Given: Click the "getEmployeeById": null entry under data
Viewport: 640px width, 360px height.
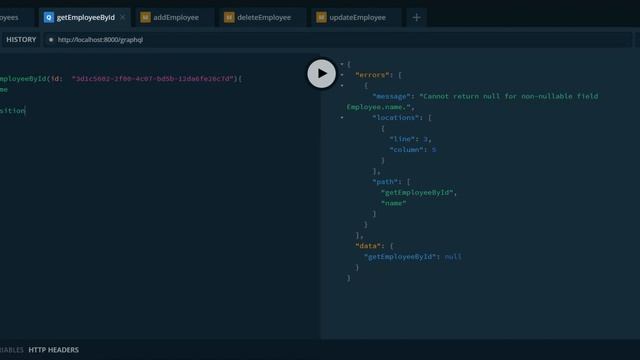Looking at the screenshot, I should pyautogui.click(x=413, y=257).
